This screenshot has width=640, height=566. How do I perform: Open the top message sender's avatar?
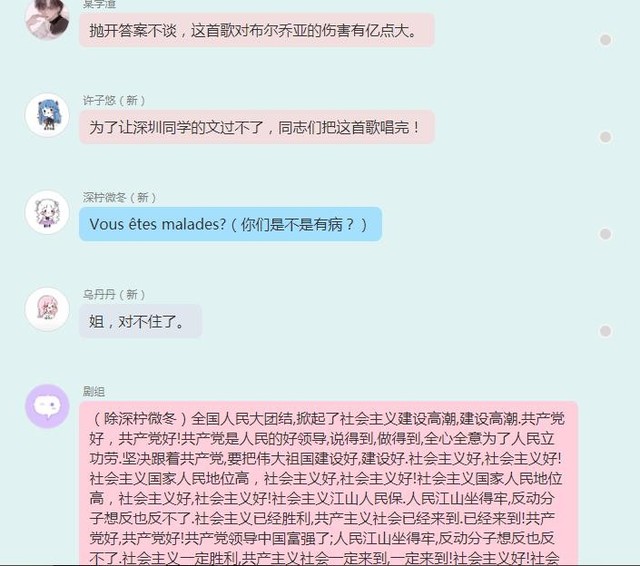[x=47, y=18]
